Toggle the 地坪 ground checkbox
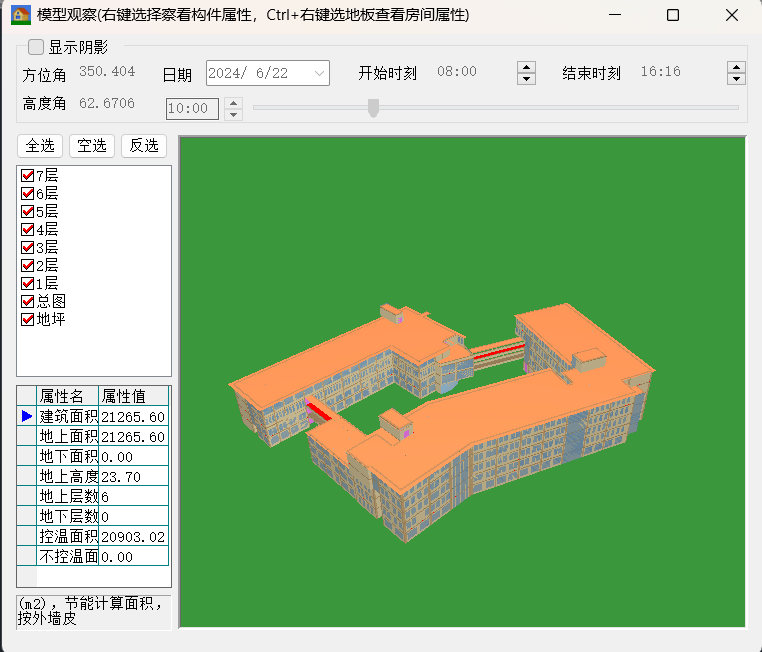 pos(28,319)
